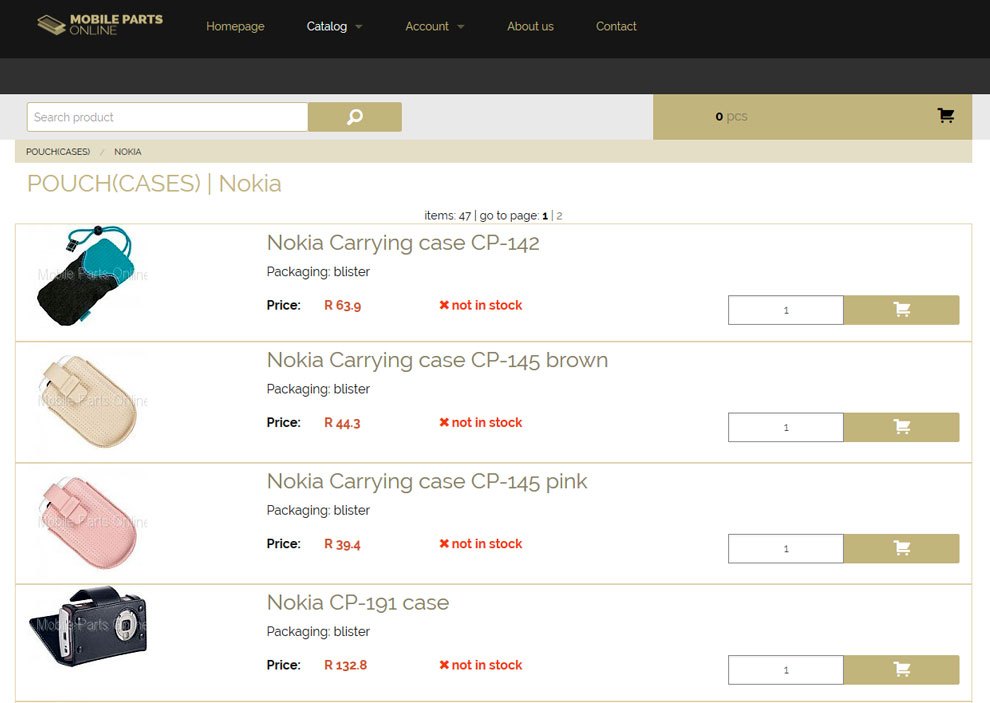
Task: Click the CP-145 pink case thumbnail
Action: (x=88, y=522)
